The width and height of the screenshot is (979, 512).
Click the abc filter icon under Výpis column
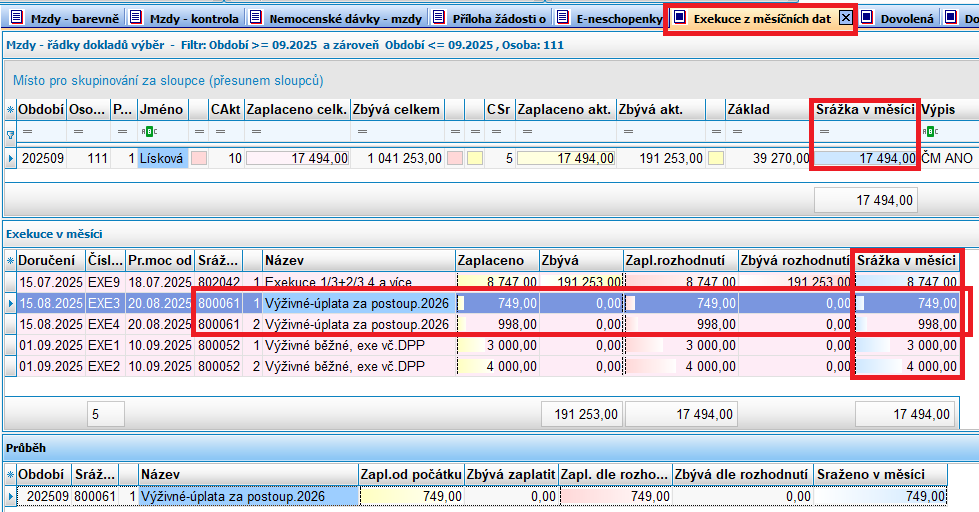[x=929, y=133]
